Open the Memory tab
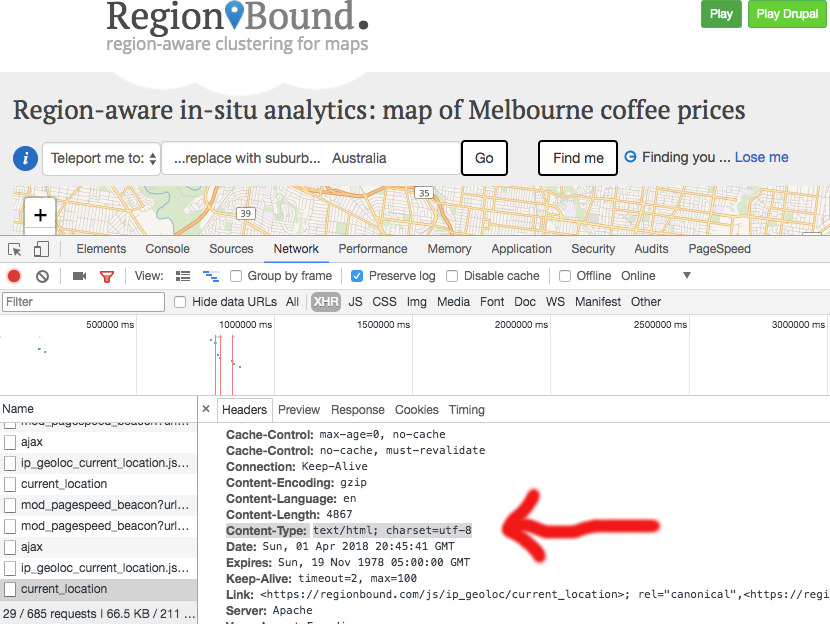 pyautogui.click(x=449, y=249)
